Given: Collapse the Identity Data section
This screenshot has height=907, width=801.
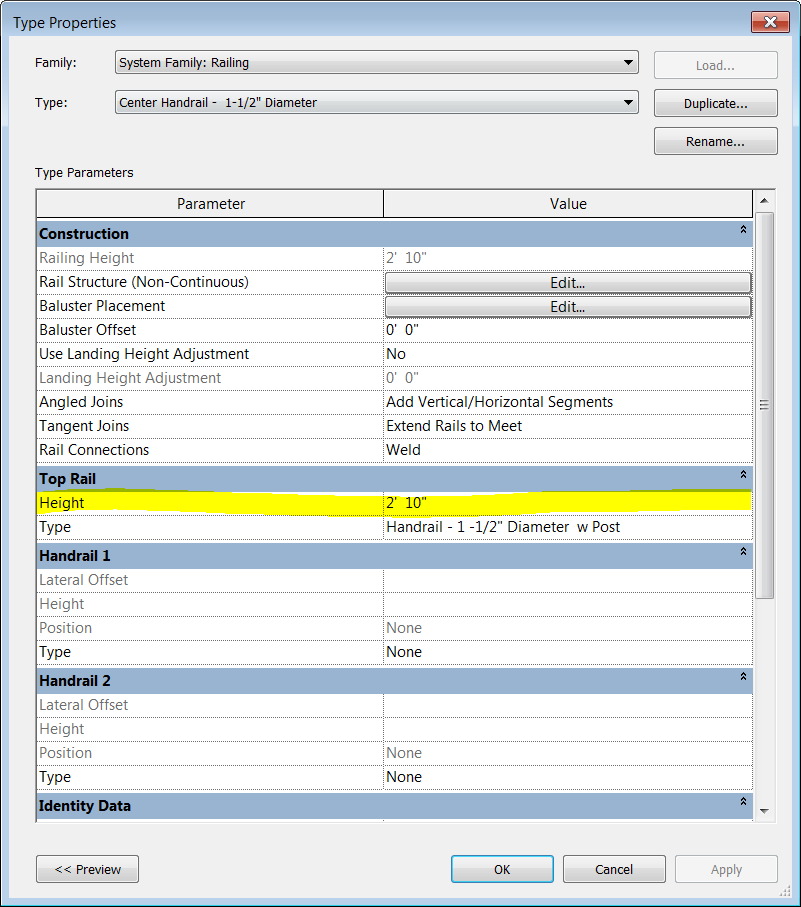Looking at the screenshot, I should (743, 801).
